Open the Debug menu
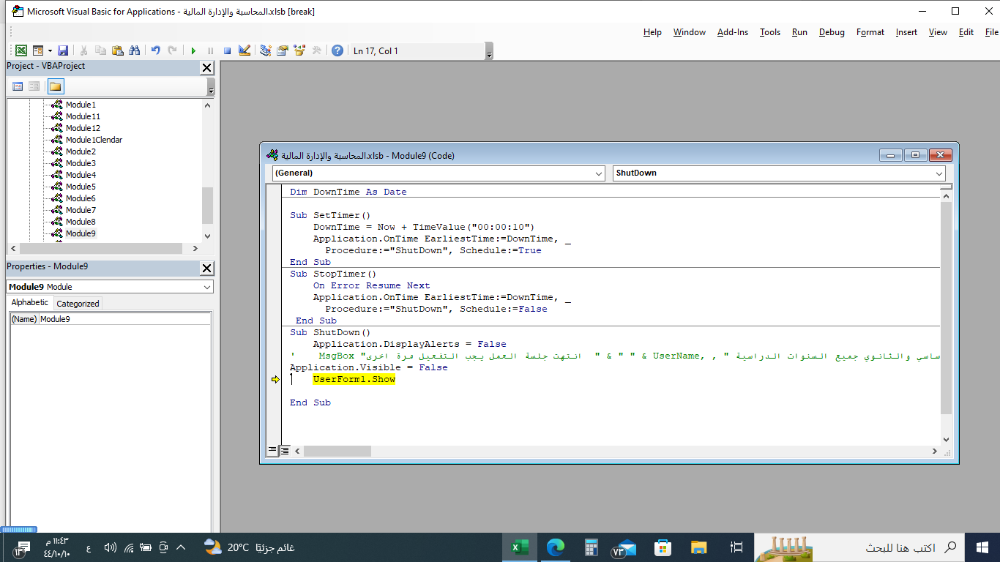This screenshot has width=1000, height=562. pos(831,32)
